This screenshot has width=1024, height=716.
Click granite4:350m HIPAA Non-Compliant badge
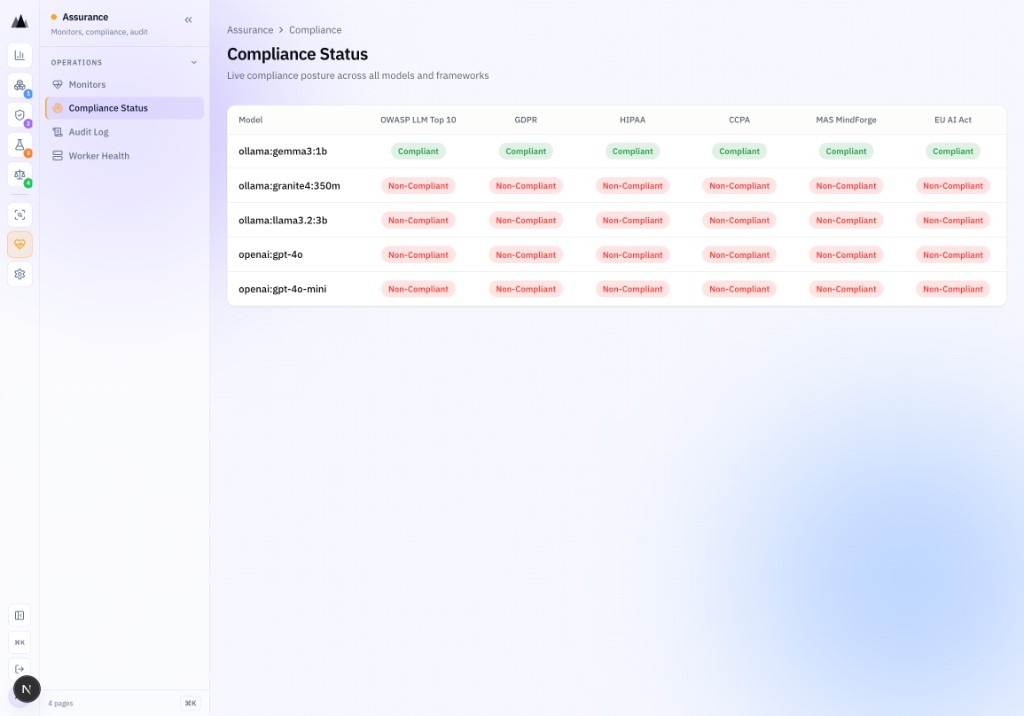pyautogui.click(x=632, y=186)
